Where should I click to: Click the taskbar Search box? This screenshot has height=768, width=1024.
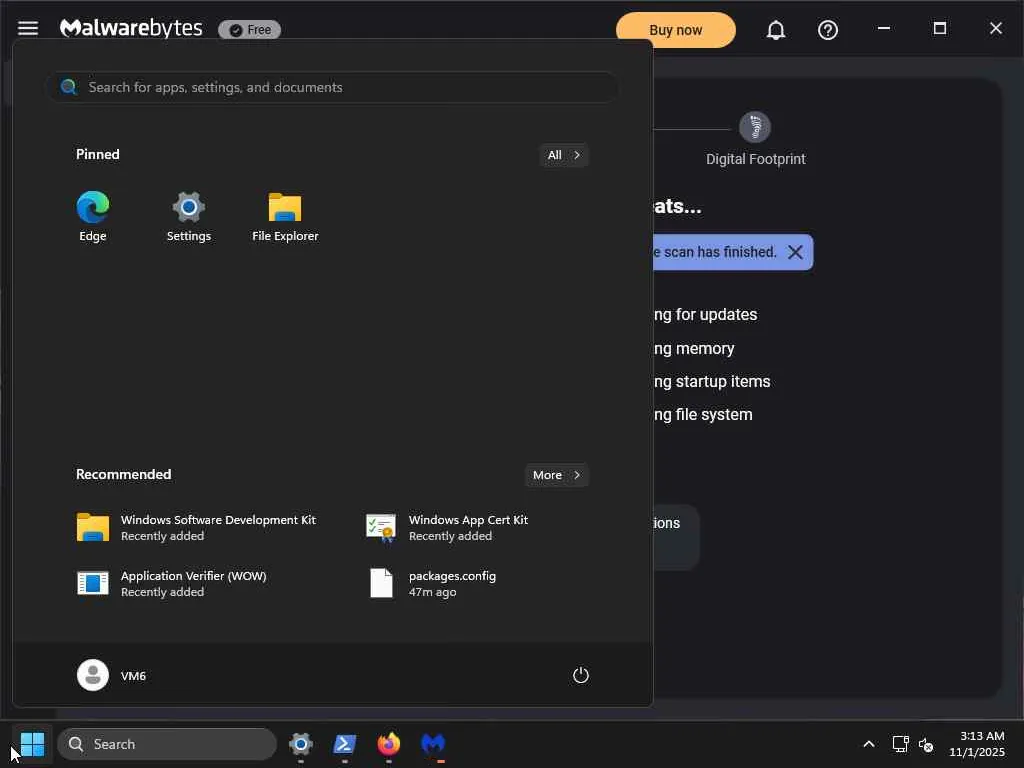(x=167, y=744)
